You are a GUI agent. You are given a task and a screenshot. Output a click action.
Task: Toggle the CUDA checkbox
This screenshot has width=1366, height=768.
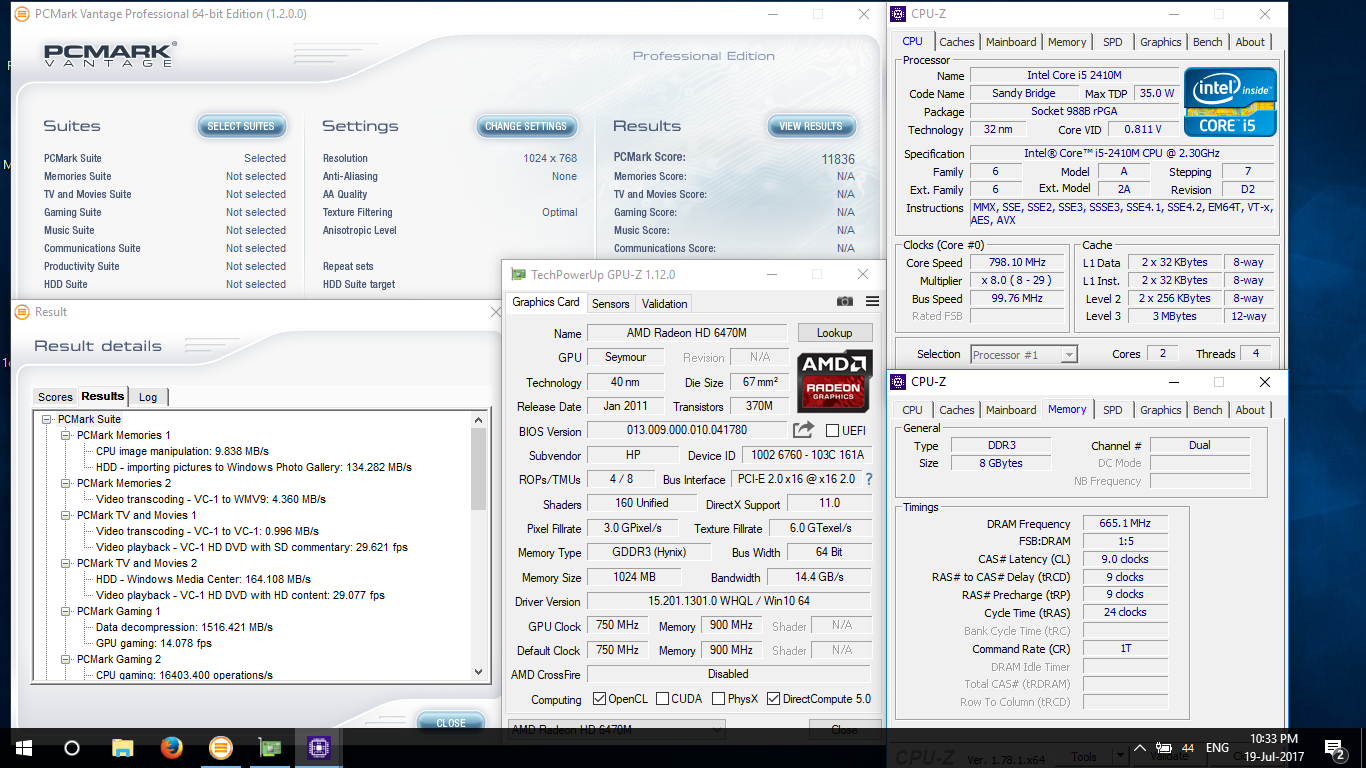click(x=662, y=699)
